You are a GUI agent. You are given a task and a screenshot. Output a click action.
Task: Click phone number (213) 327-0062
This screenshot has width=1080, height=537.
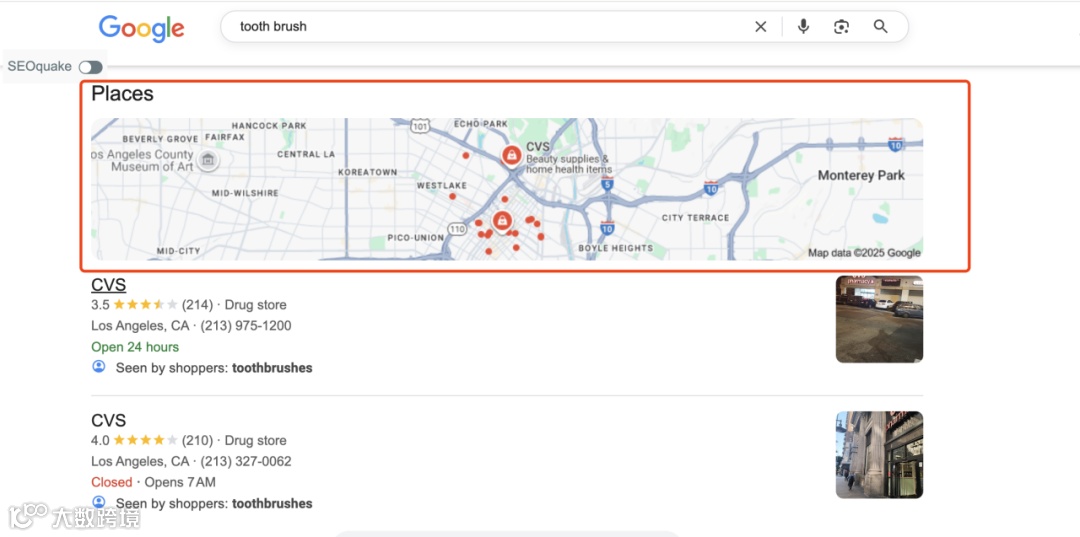point(246,461)
